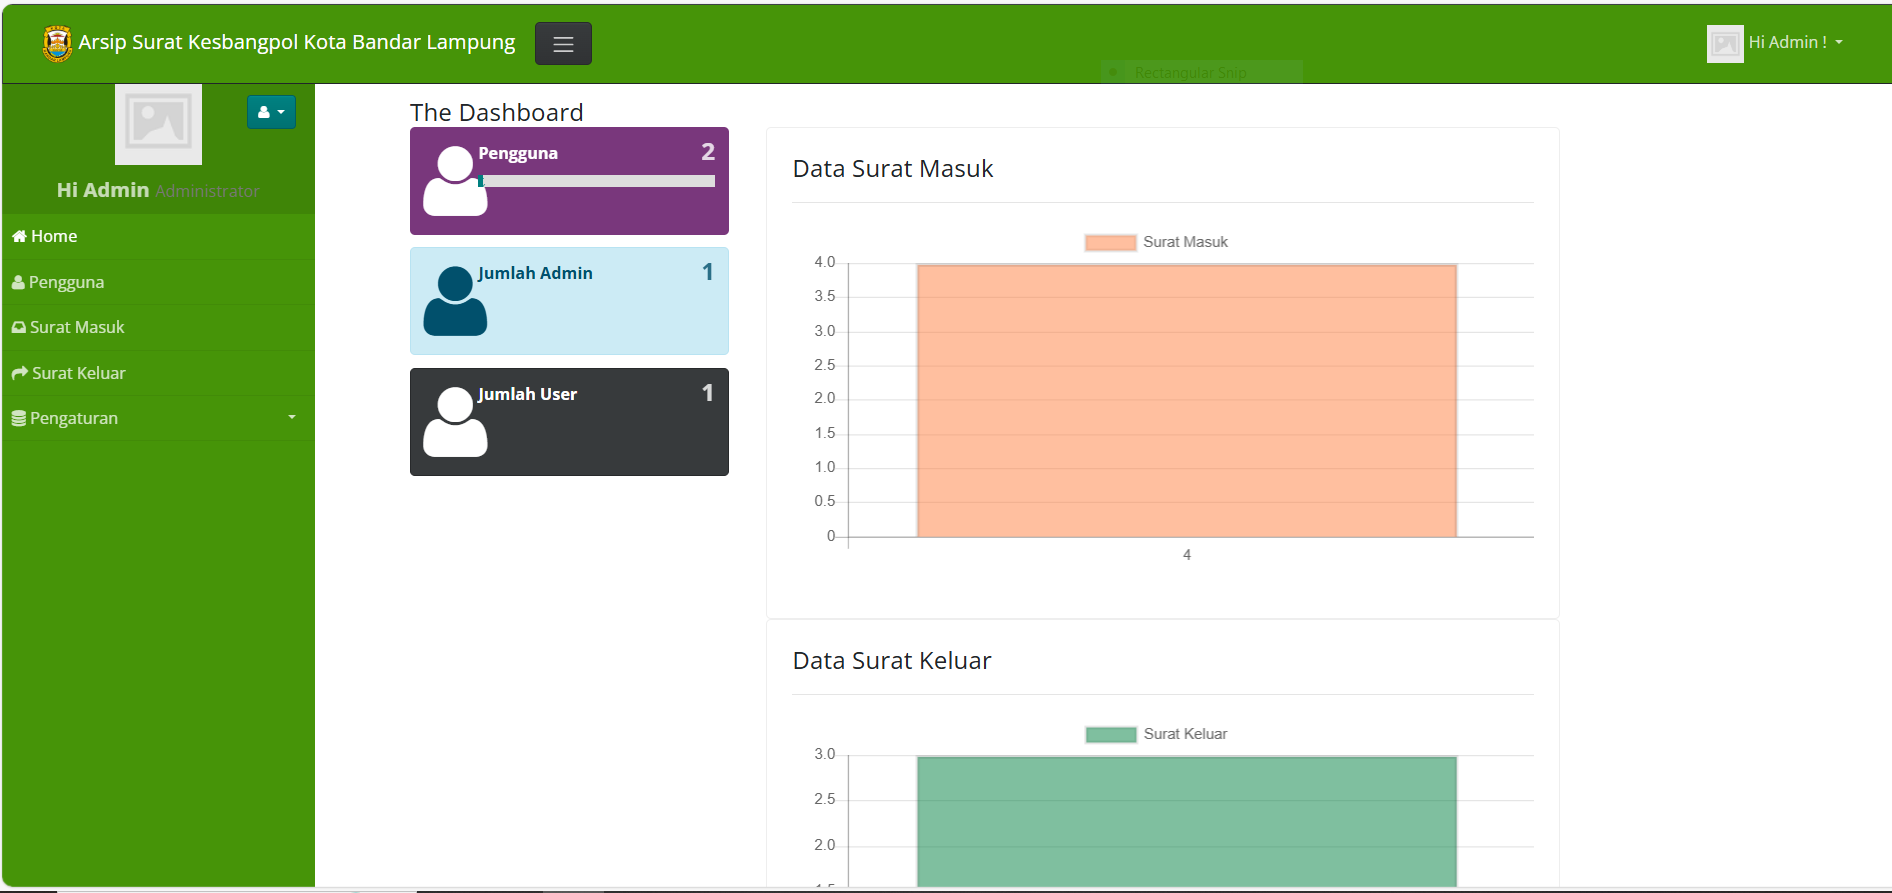Open Surat Masuk in the sidebar
1892x893 pixels.
click(158, 328)
